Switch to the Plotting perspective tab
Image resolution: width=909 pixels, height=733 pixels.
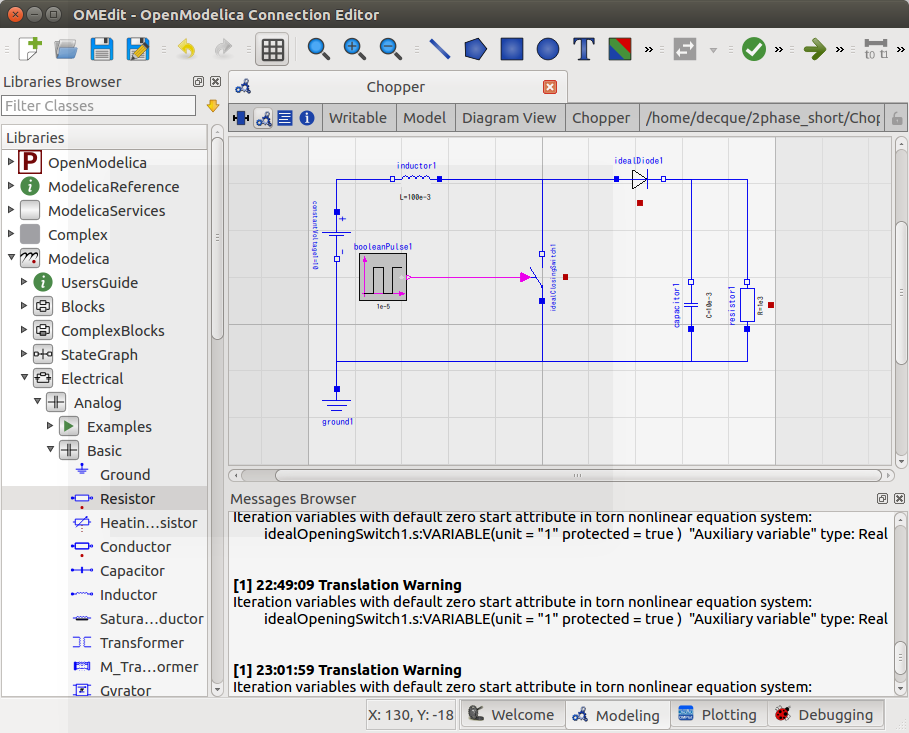coord(718,714)
